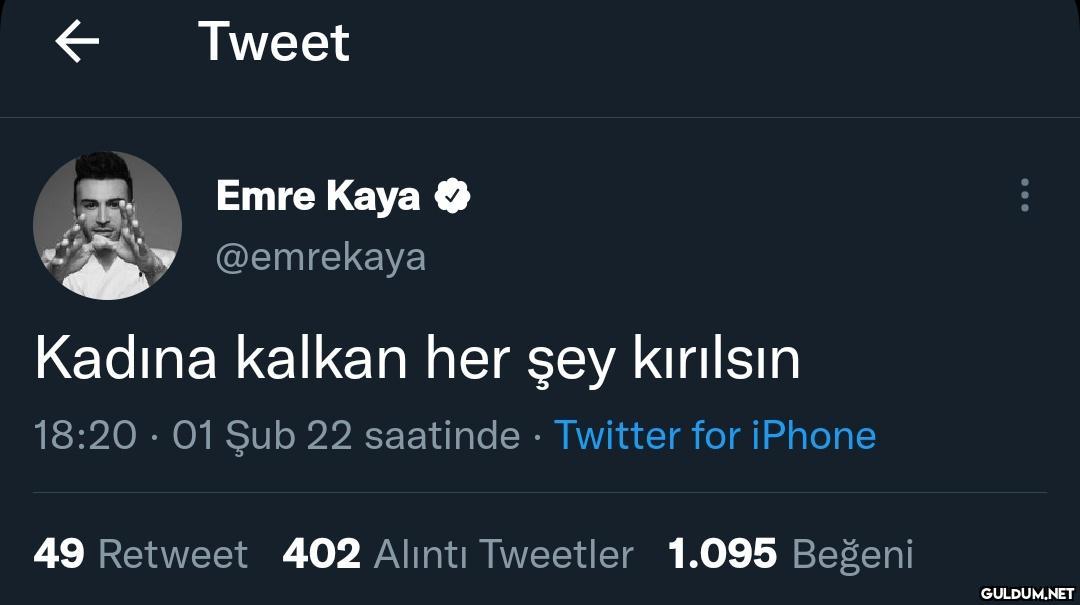Go back using the left arrow
Image resolution: width=1080 pixels, height=605 pixels.
coord(77,42)
